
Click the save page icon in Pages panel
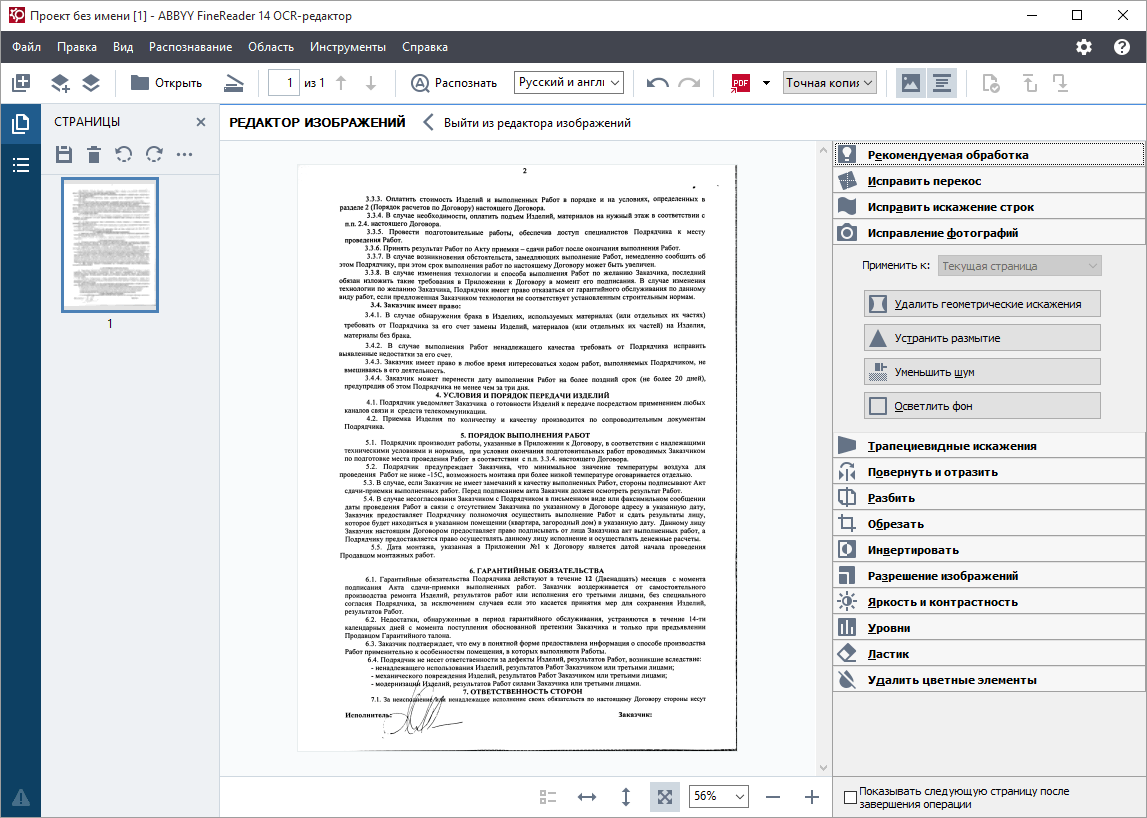point(64,154)
